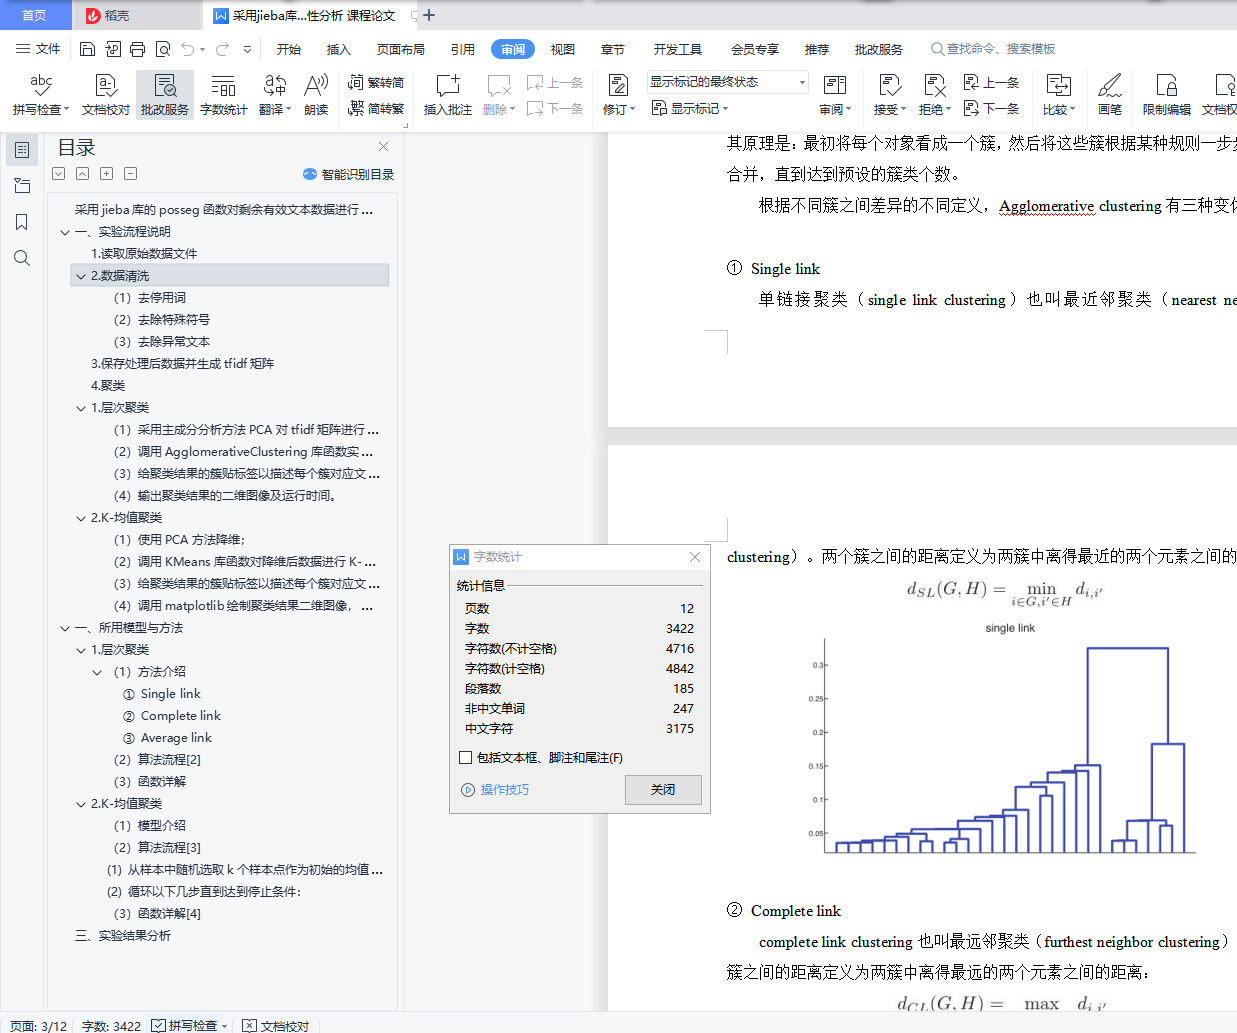
Task: Switch to the 视图 tab
Action: [563, 49]
